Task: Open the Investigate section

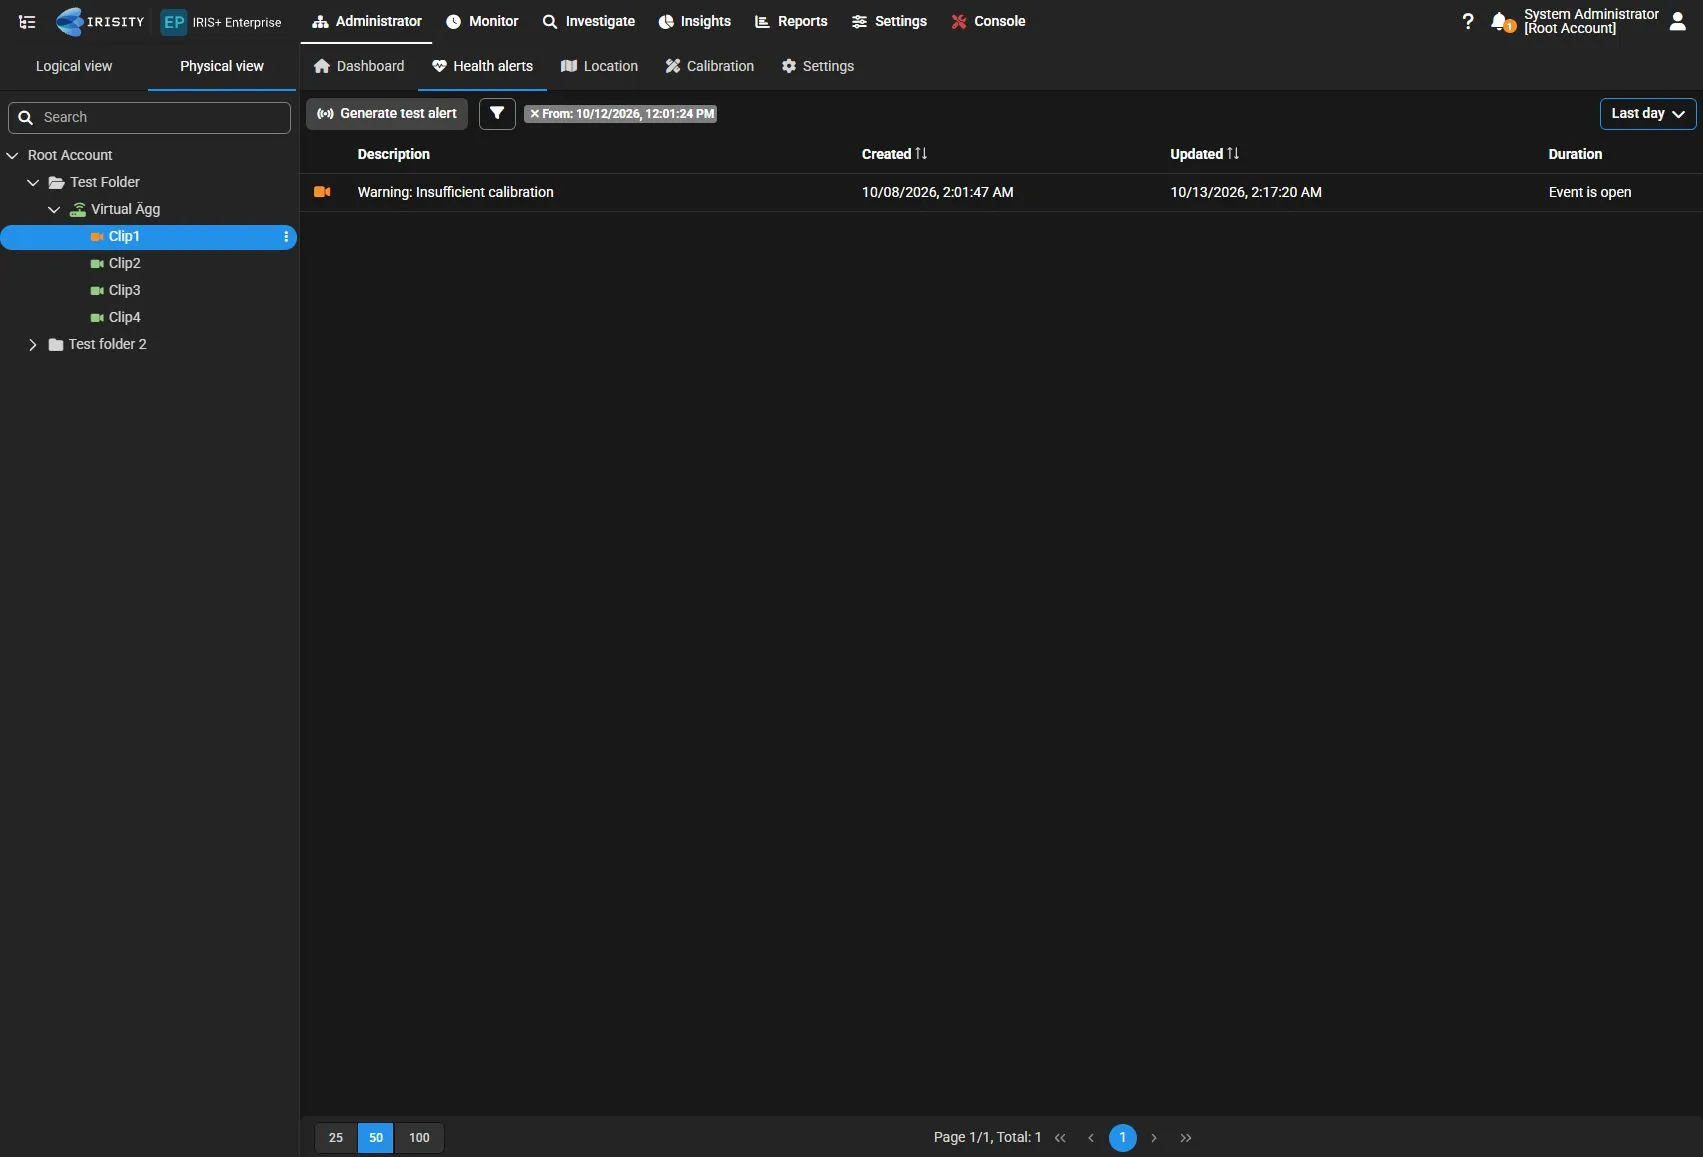Action: click(x=589, y=21)
